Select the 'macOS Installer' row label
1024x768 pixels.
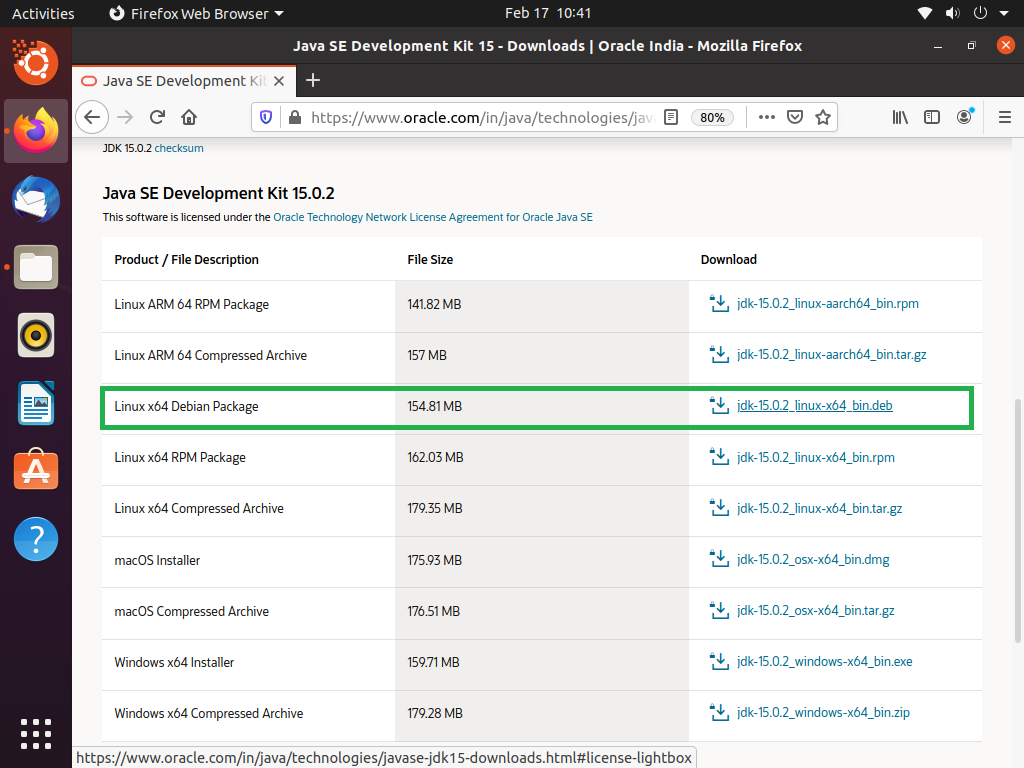point(157,560)
